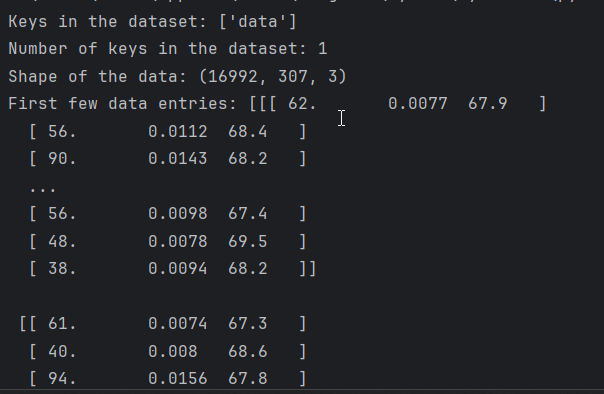The image size is (604, 394).
Task: Click 68.2 in the 0.0094 row
Action: click(x=248, y=269)
